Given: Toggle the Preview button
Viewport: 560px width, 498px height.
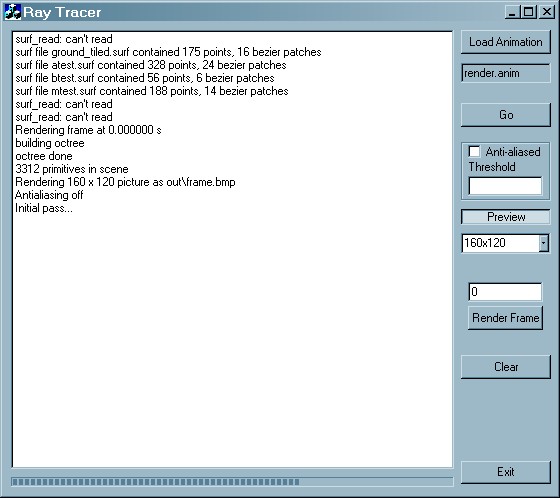Looking at the screenshot, I should click(505, 217).
